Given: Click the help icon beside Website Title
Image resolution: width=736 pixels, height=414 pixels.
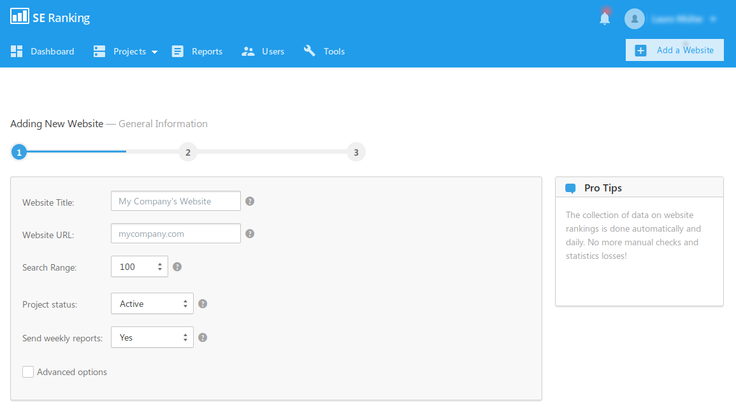Looking at the screenshot, I should coord(250,201).
